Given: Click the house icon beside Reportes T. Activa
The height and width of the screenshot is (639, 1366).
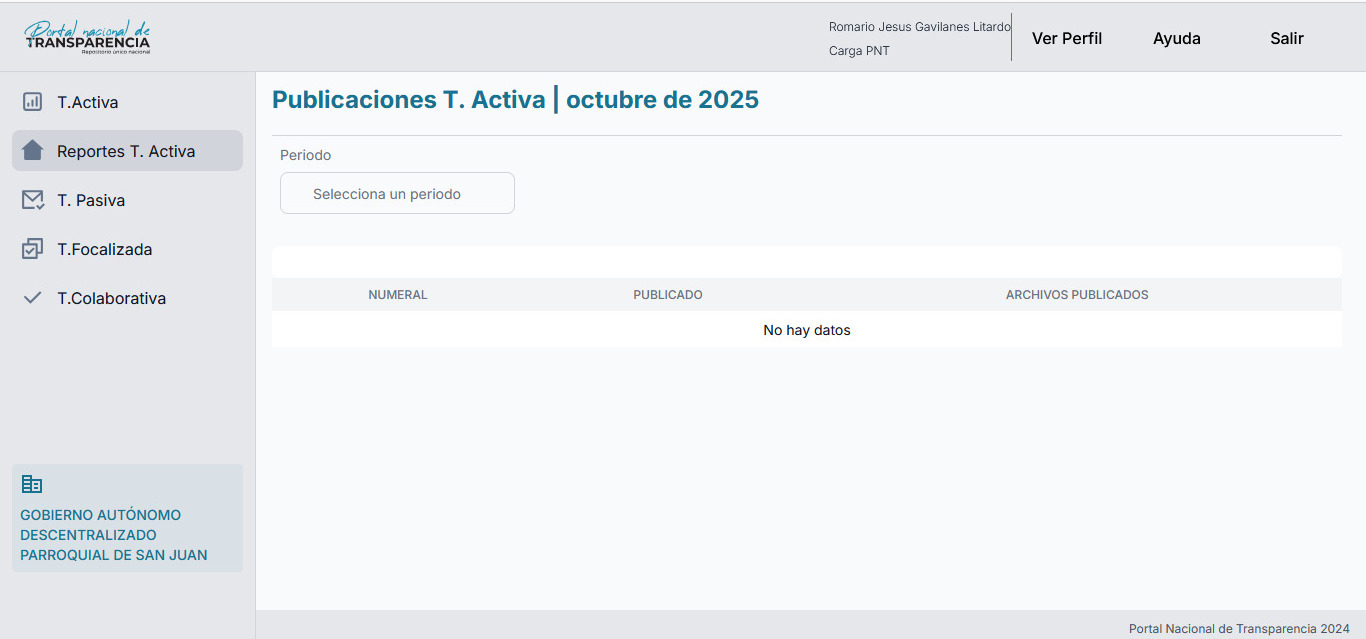Looking at the screenshot, I should [32, 151].
